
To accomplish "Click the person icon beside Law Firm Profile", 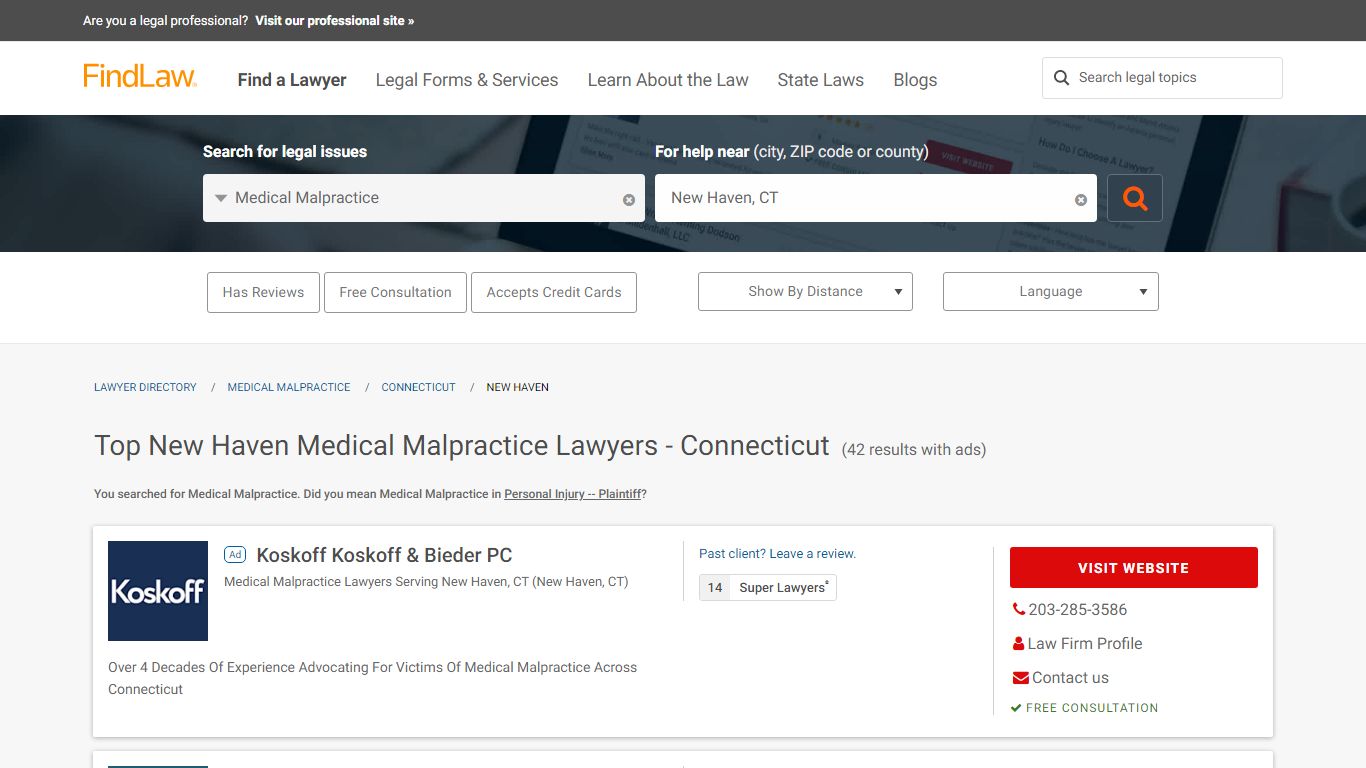I will [x=1019, y=644].
